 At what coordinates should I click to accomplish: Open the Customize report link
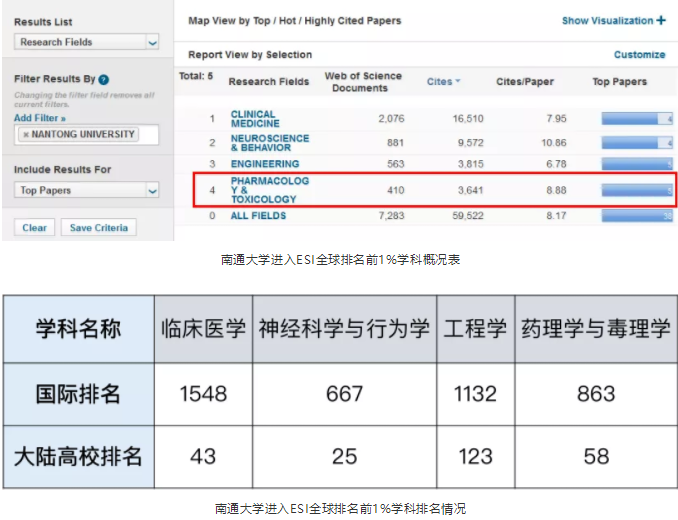[x=639, y=55]
